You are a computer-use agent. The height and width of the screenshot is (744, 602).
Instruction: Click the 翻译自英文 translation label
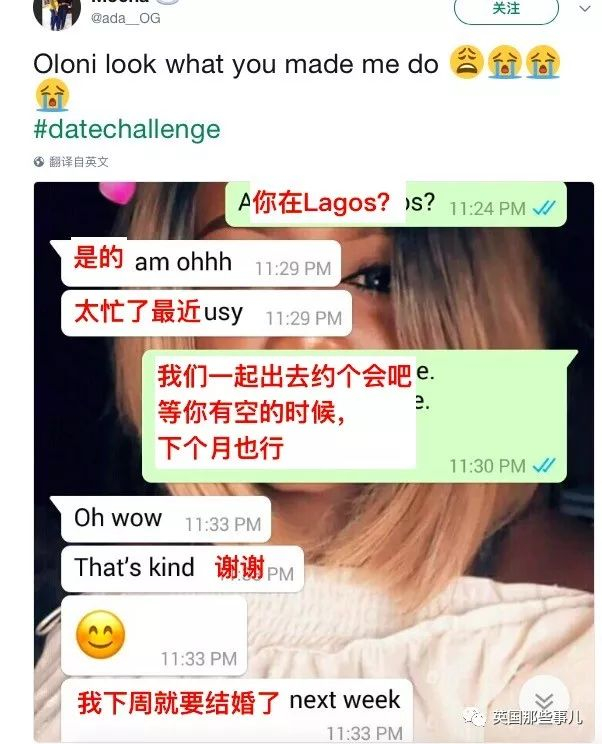click(79, 162)
